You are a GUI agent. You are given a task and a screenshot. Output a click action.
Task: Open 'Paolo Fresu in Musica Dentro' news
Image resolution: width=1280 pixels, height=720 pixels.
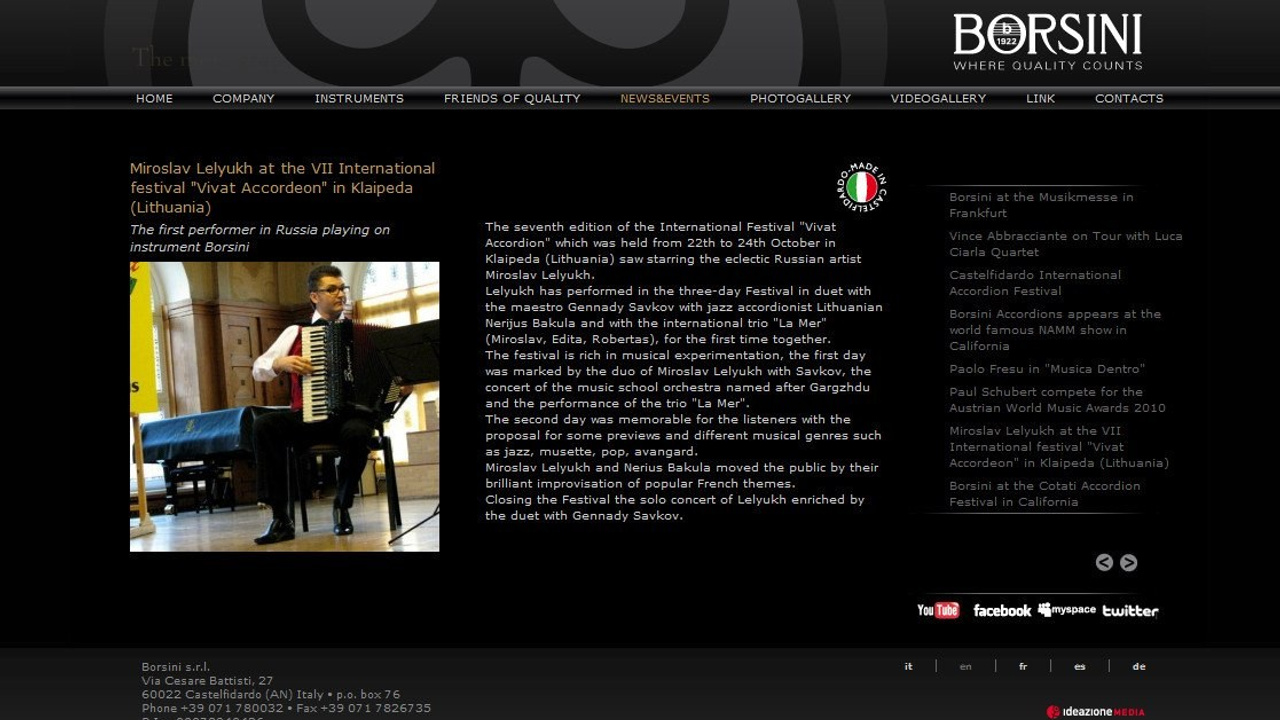(1047, 369)
